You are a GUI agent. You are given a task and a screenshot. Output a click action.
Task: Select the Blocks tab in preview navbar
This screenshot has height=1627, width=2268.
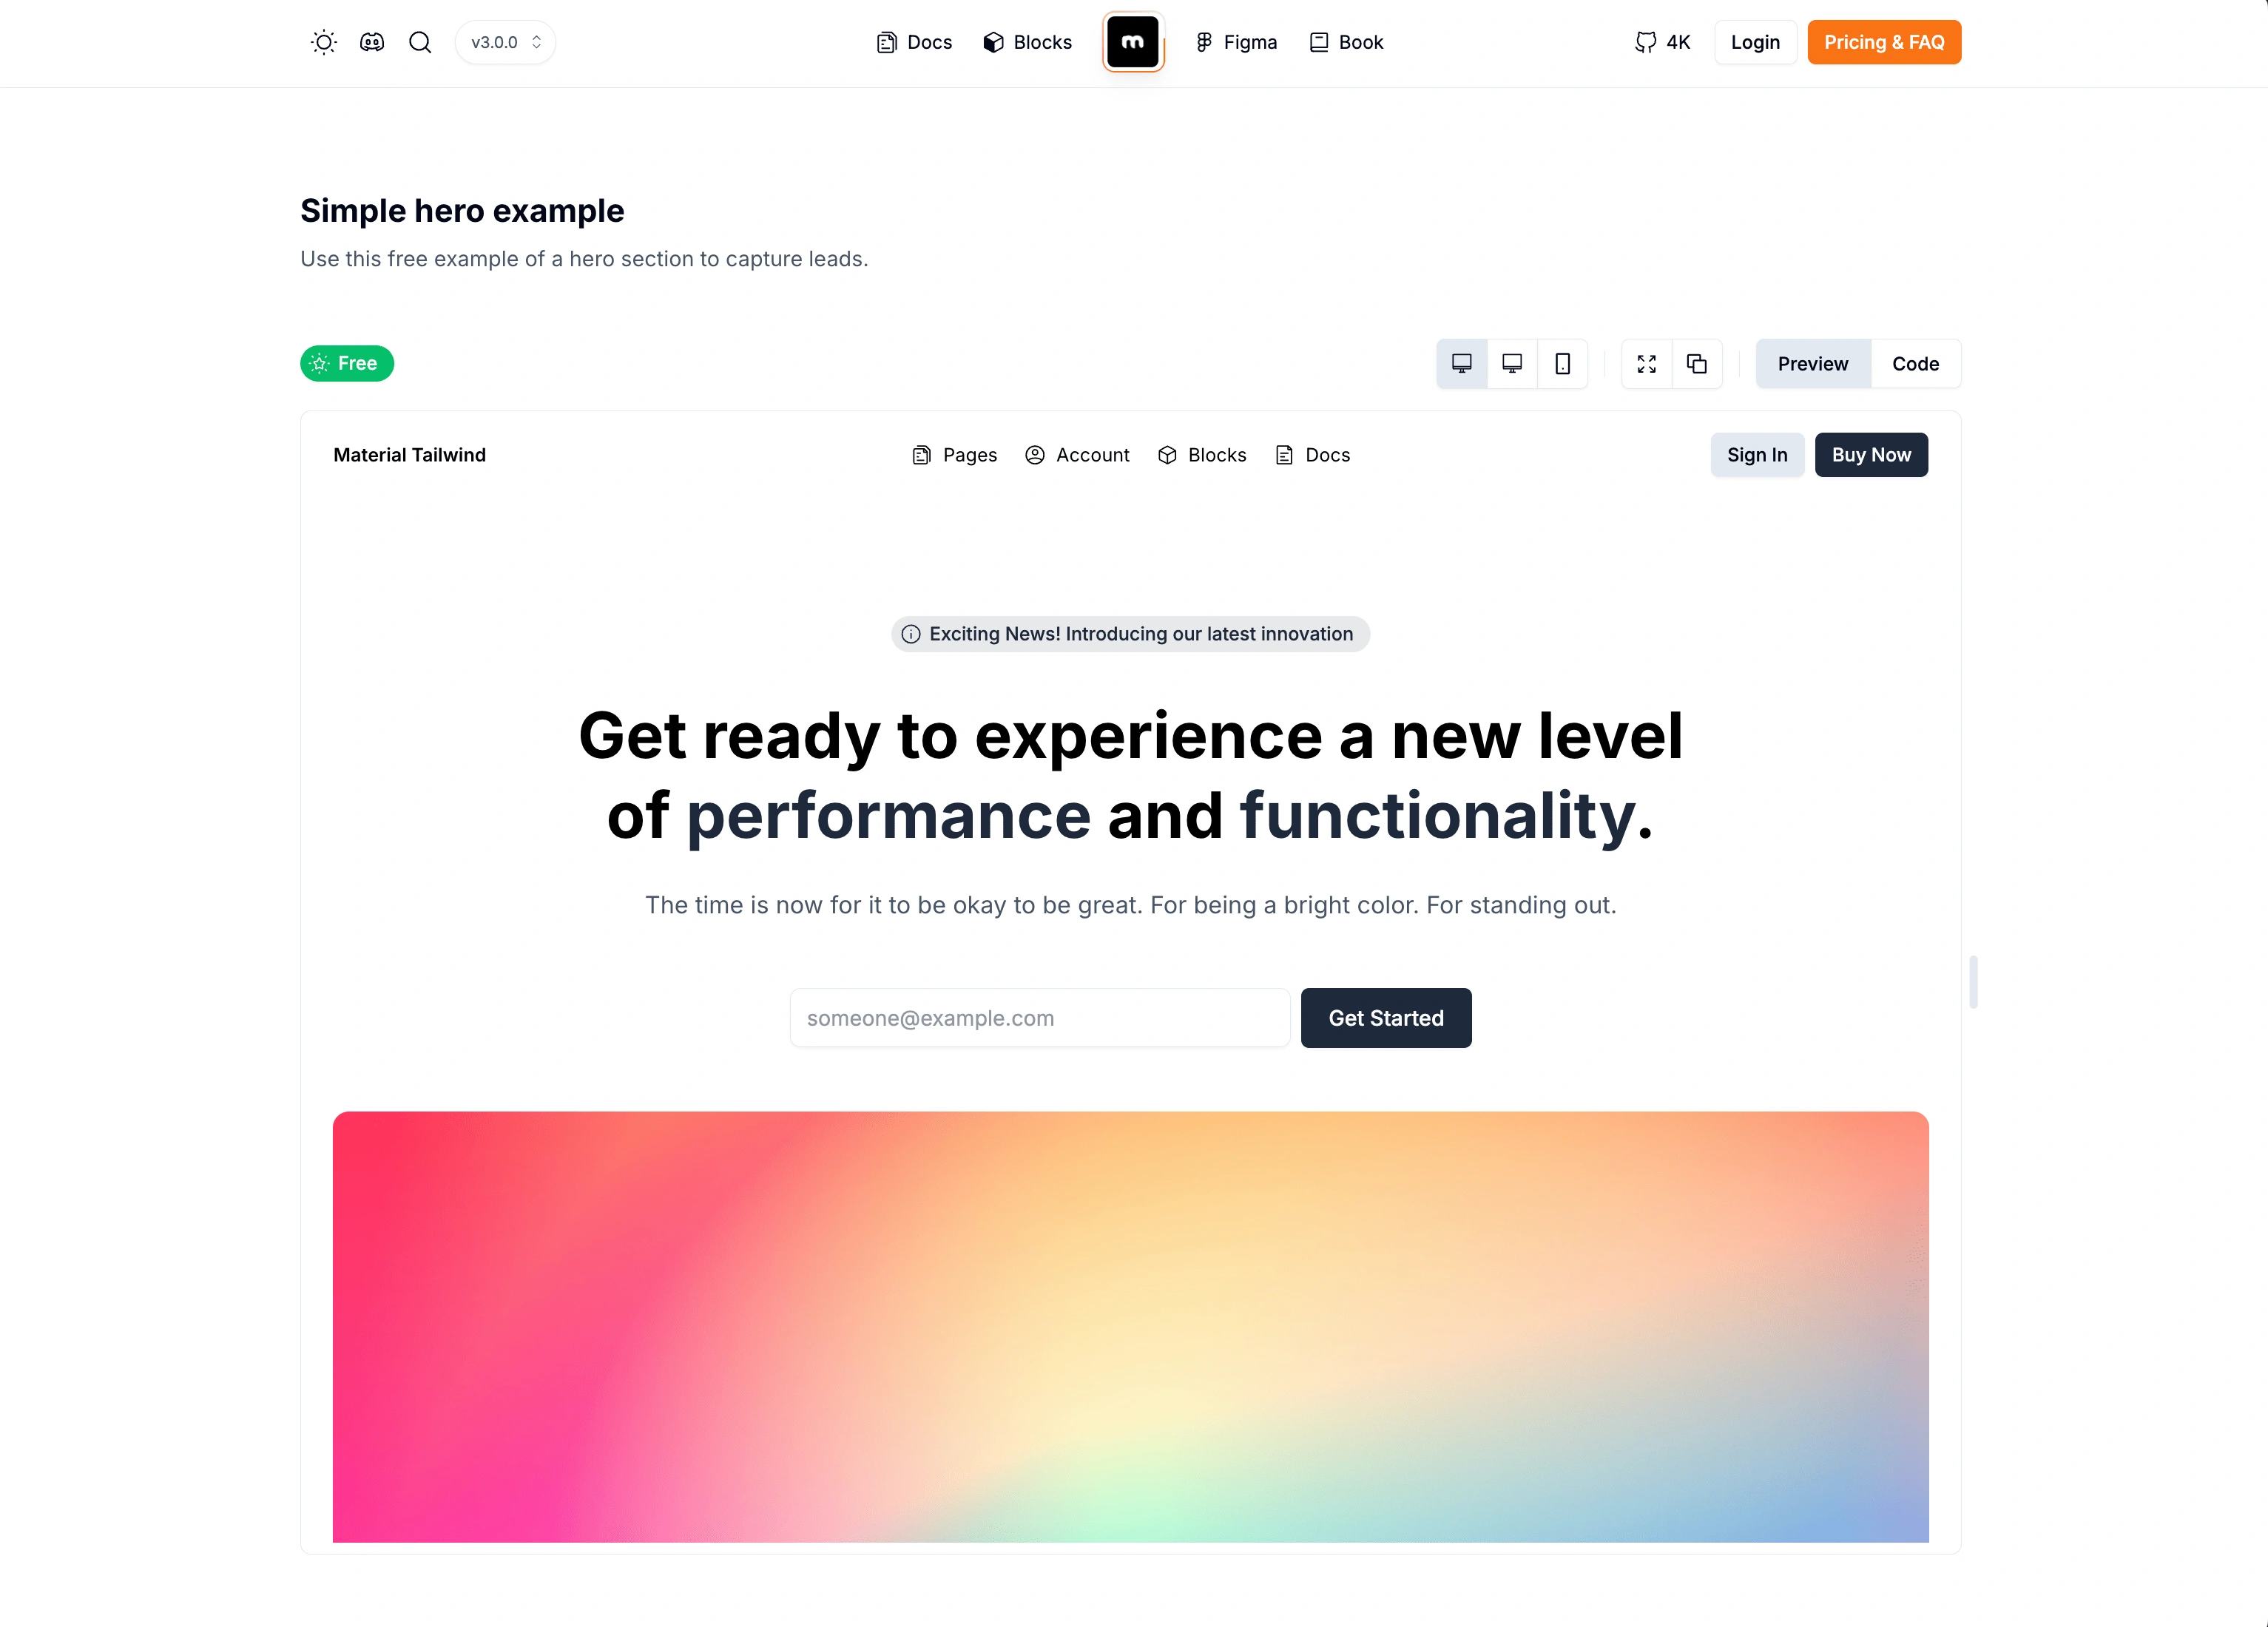coord(1203,454)
